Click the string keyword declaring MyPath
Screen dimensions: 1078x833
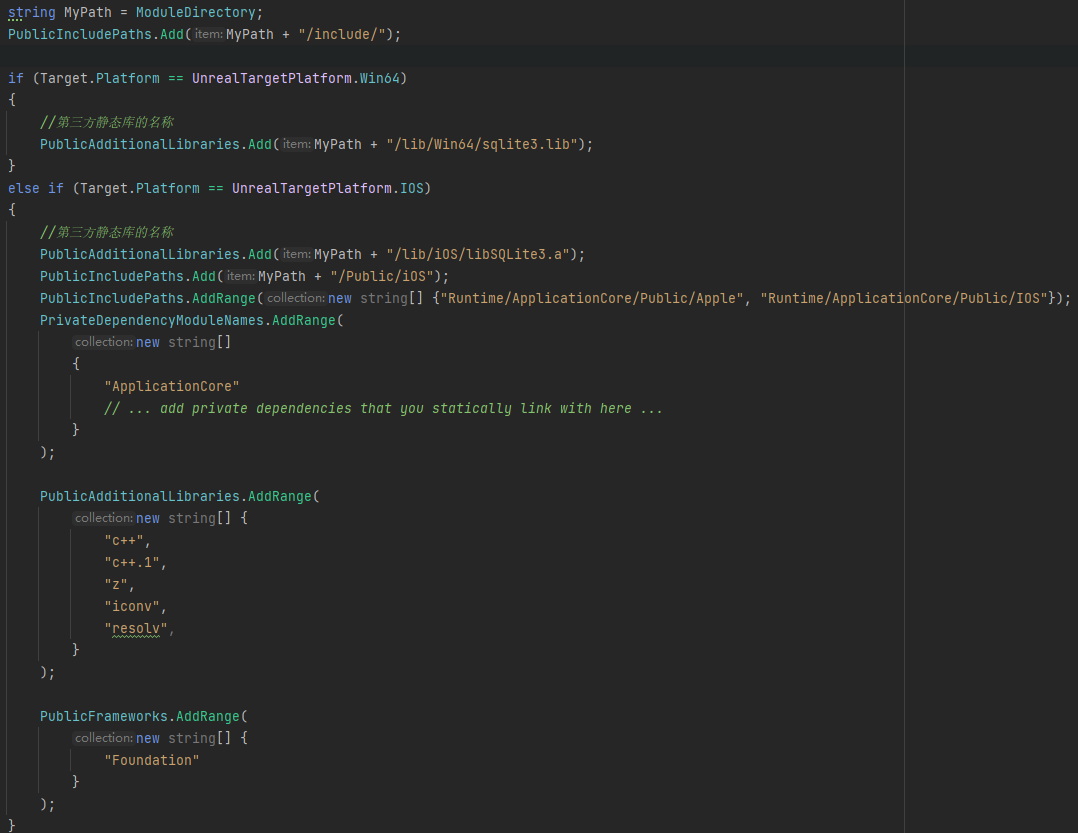(x=31, y=12)
